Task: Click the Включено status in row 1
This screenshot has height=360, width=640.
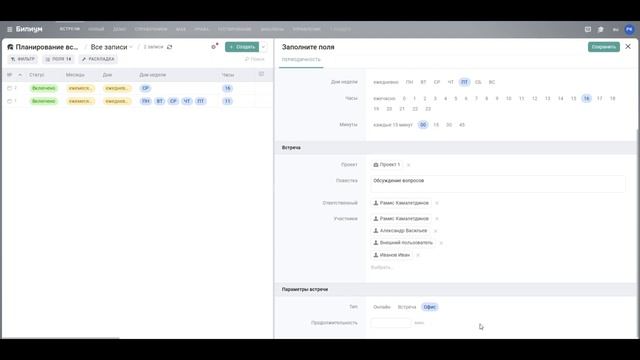Action: click(44, 101)
